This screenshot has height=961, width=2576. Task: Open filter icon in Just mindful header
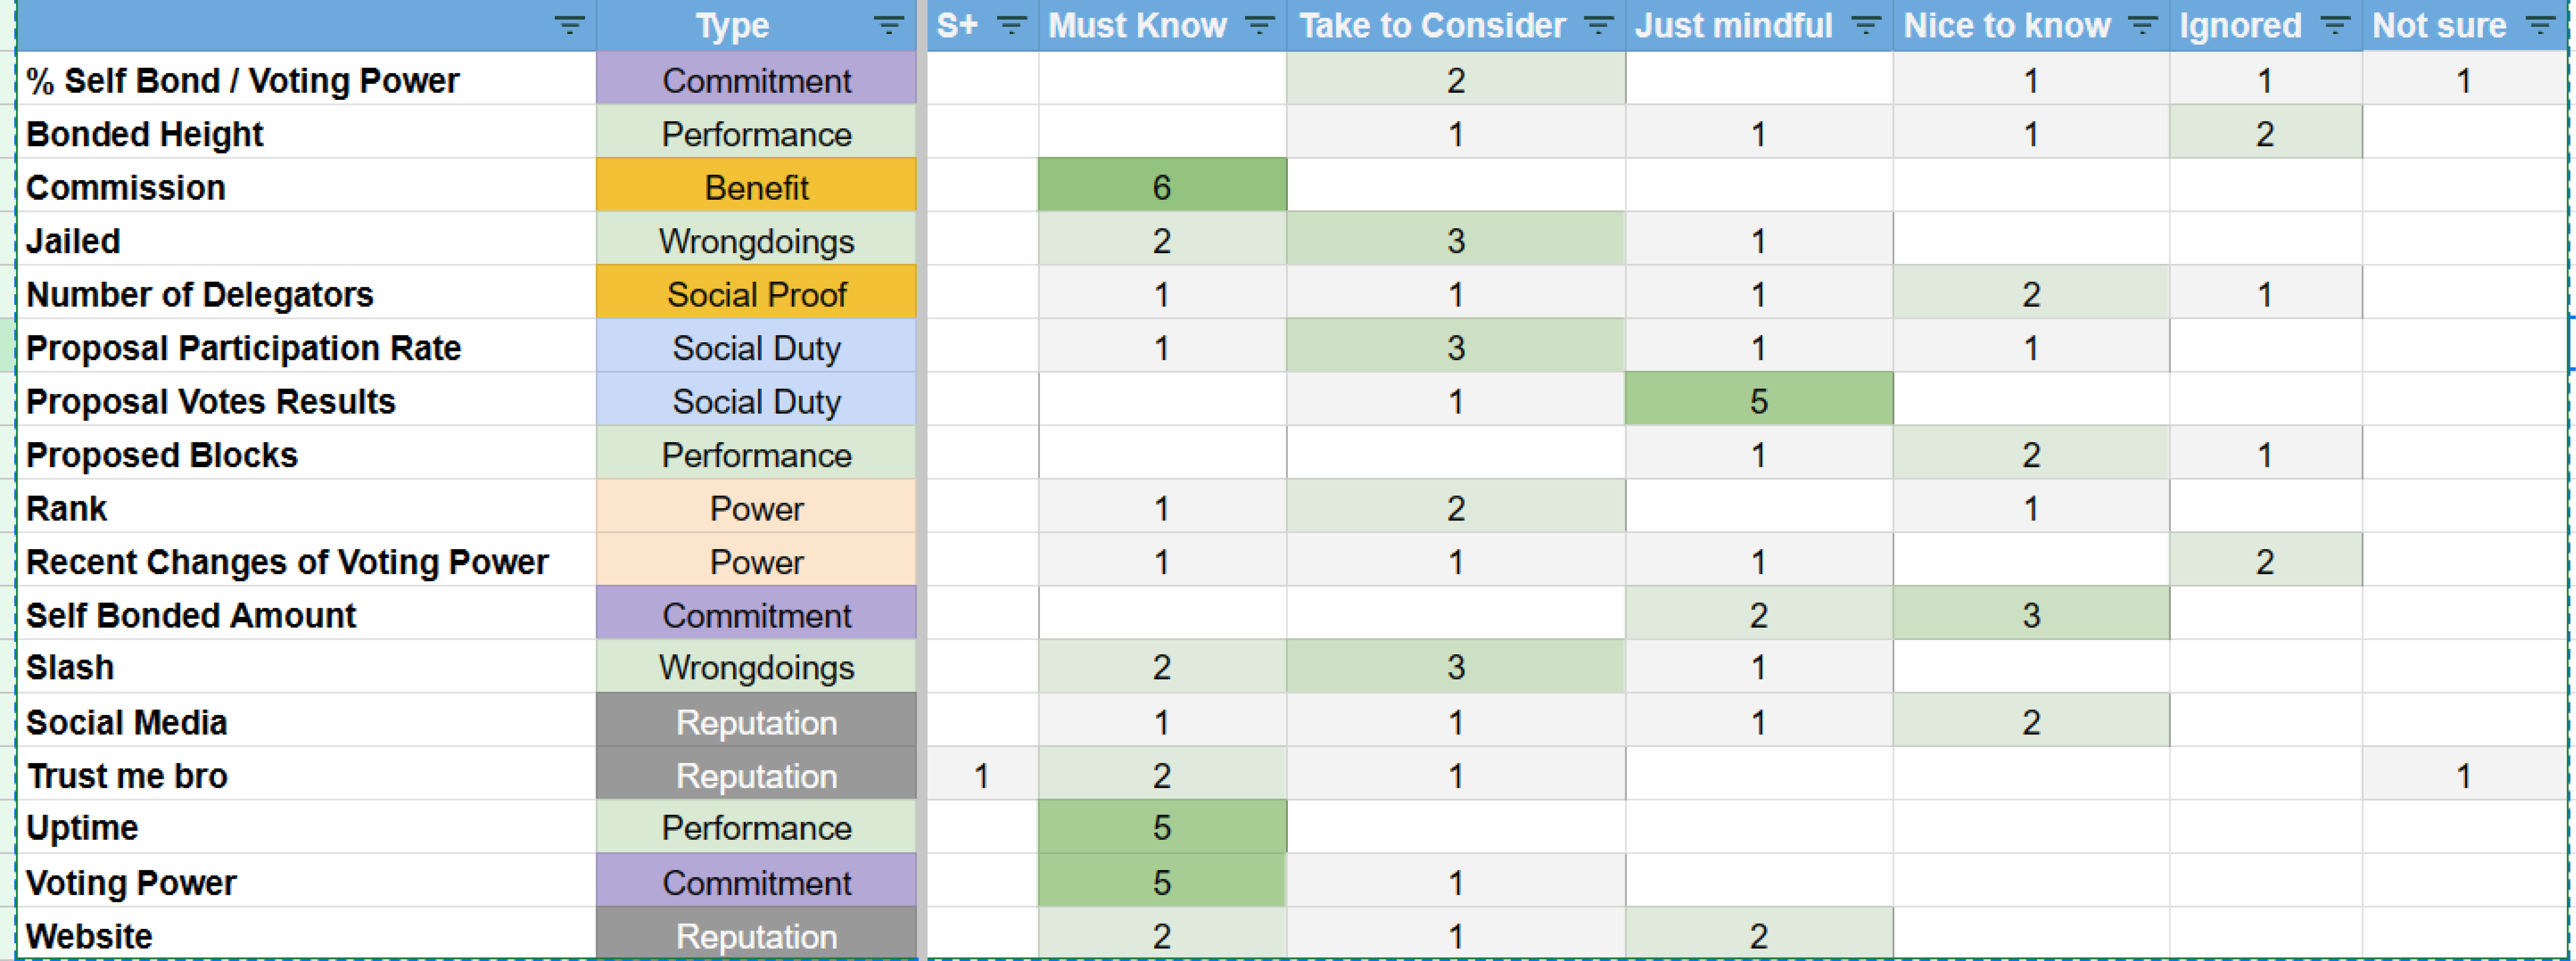[1866, 25]
